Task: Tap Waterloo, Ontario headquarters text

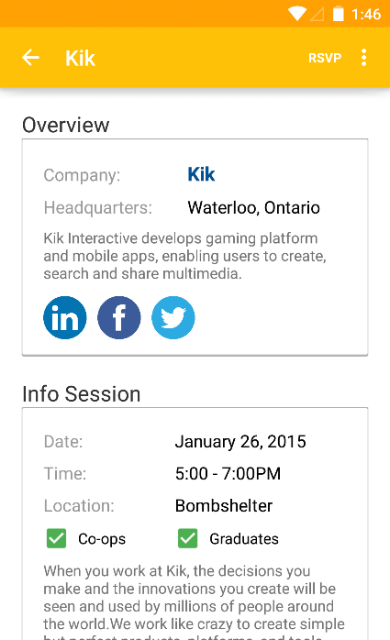Action: [x=253, y=208]
